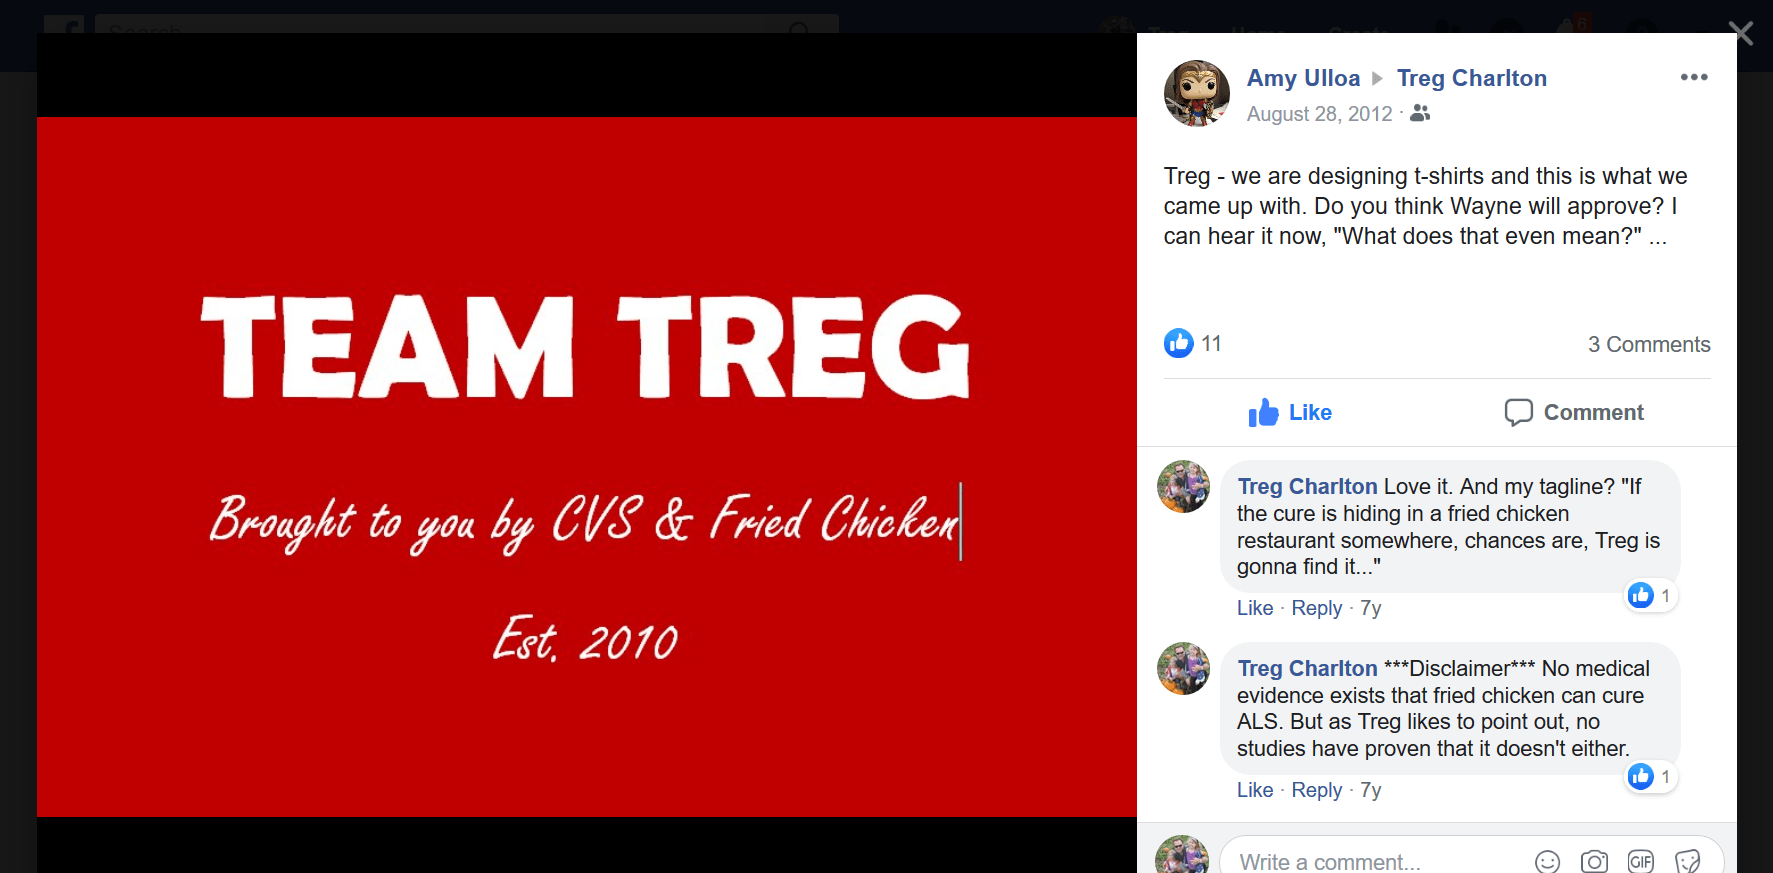Open the Amy Ulloa profile link
The height and width of the screenshot is (873, 1773).
[x=1303, y=78]
